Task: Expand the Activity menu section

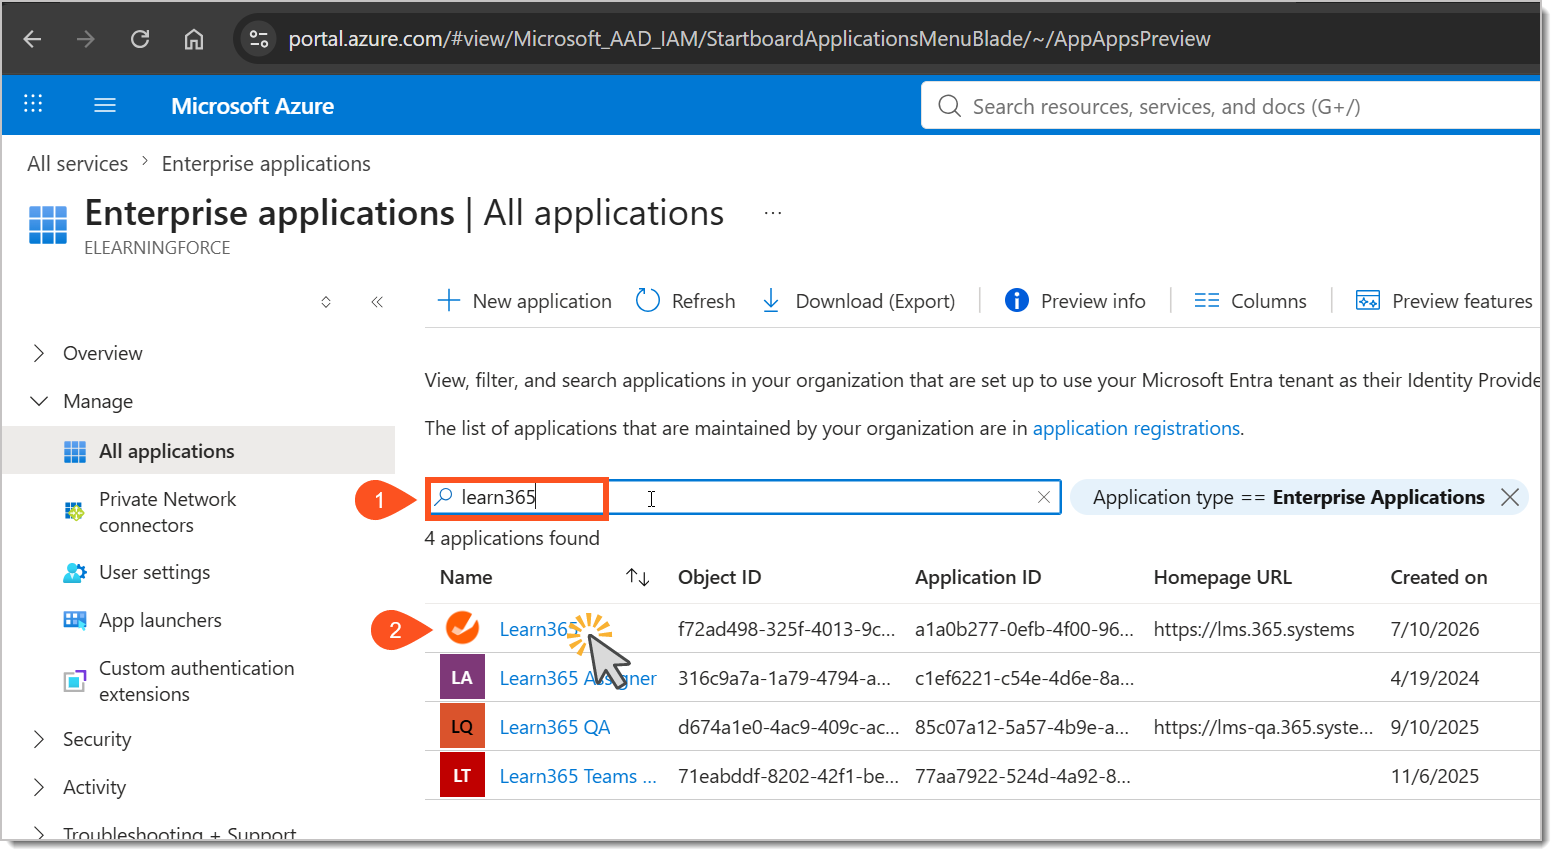Action: [39, 787]
